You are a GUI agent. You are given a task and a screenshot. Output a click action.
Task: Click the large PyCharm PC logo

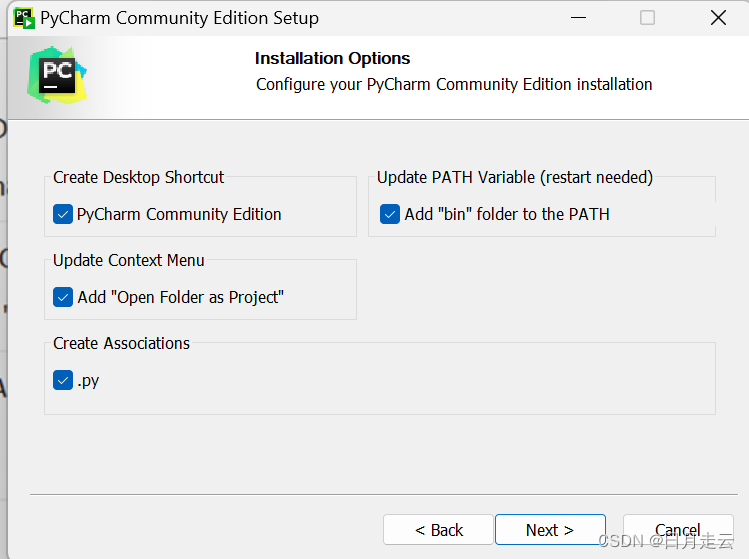coord(57,75)
